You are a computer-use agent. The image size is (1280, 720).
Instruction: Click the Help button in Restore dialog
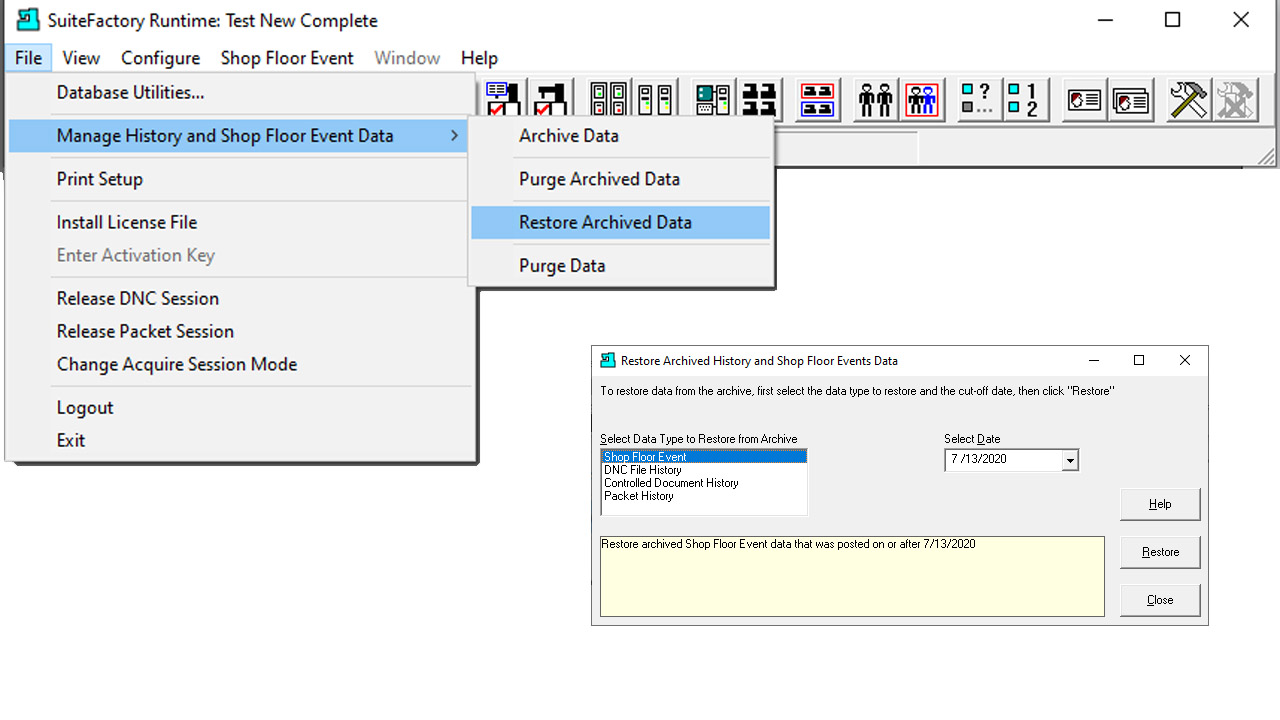1160,504
